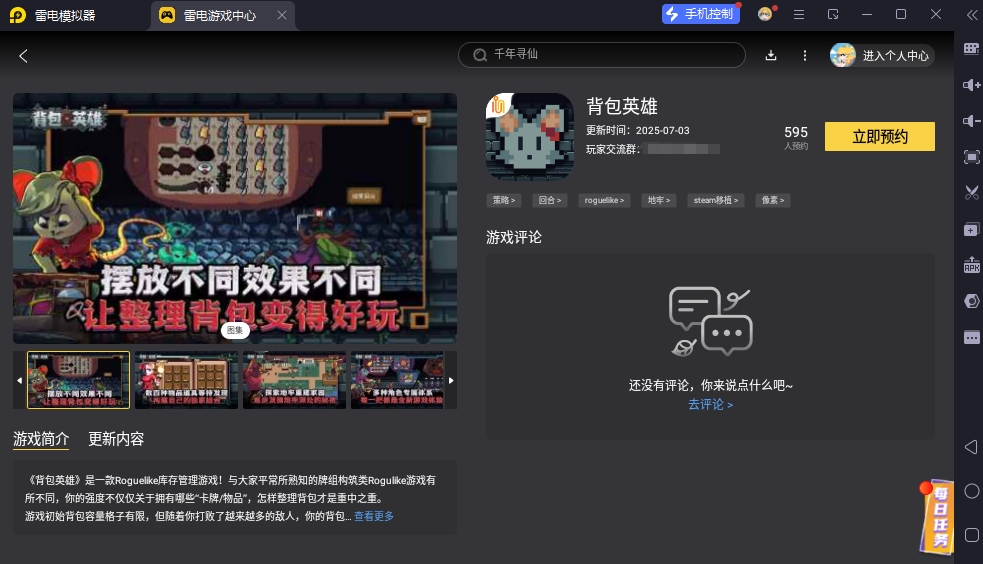The height and width of the screenshot is (564, 983).
Task: Click the search magnifier icon
Action: [480, 55]
